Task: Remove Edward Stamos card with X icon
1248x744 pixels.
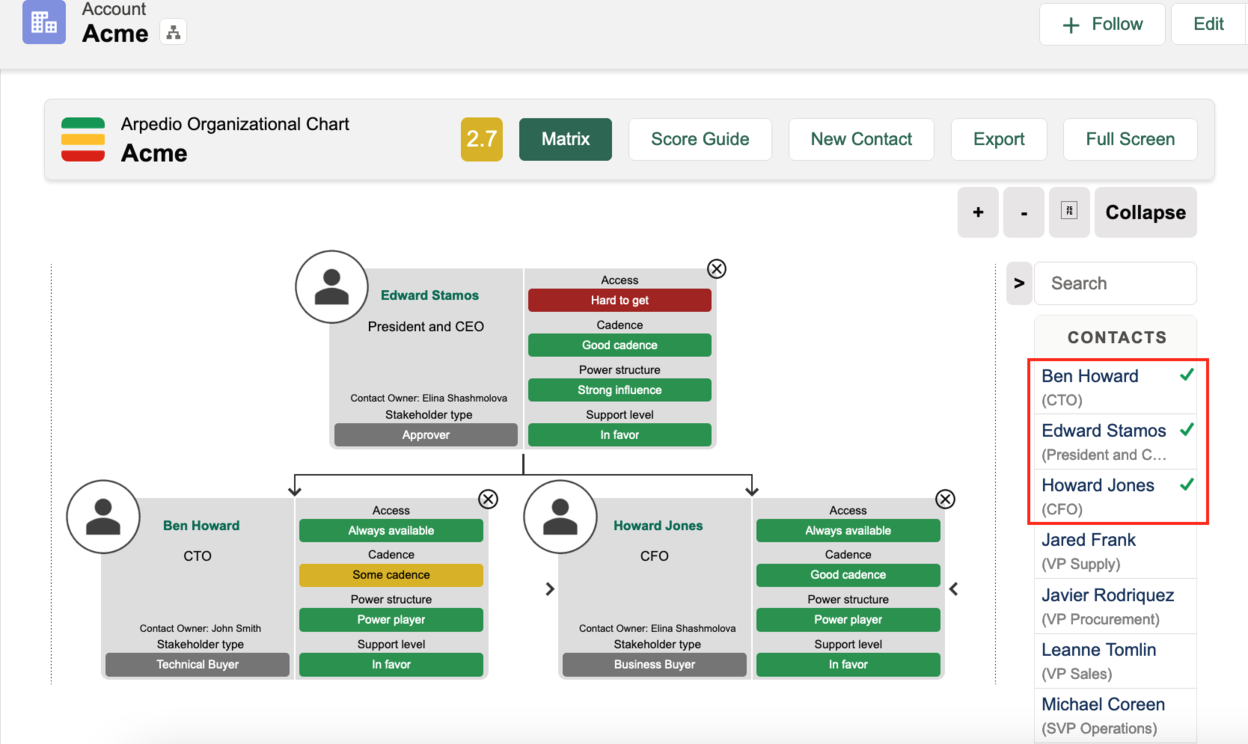Action: coord(717,268)
